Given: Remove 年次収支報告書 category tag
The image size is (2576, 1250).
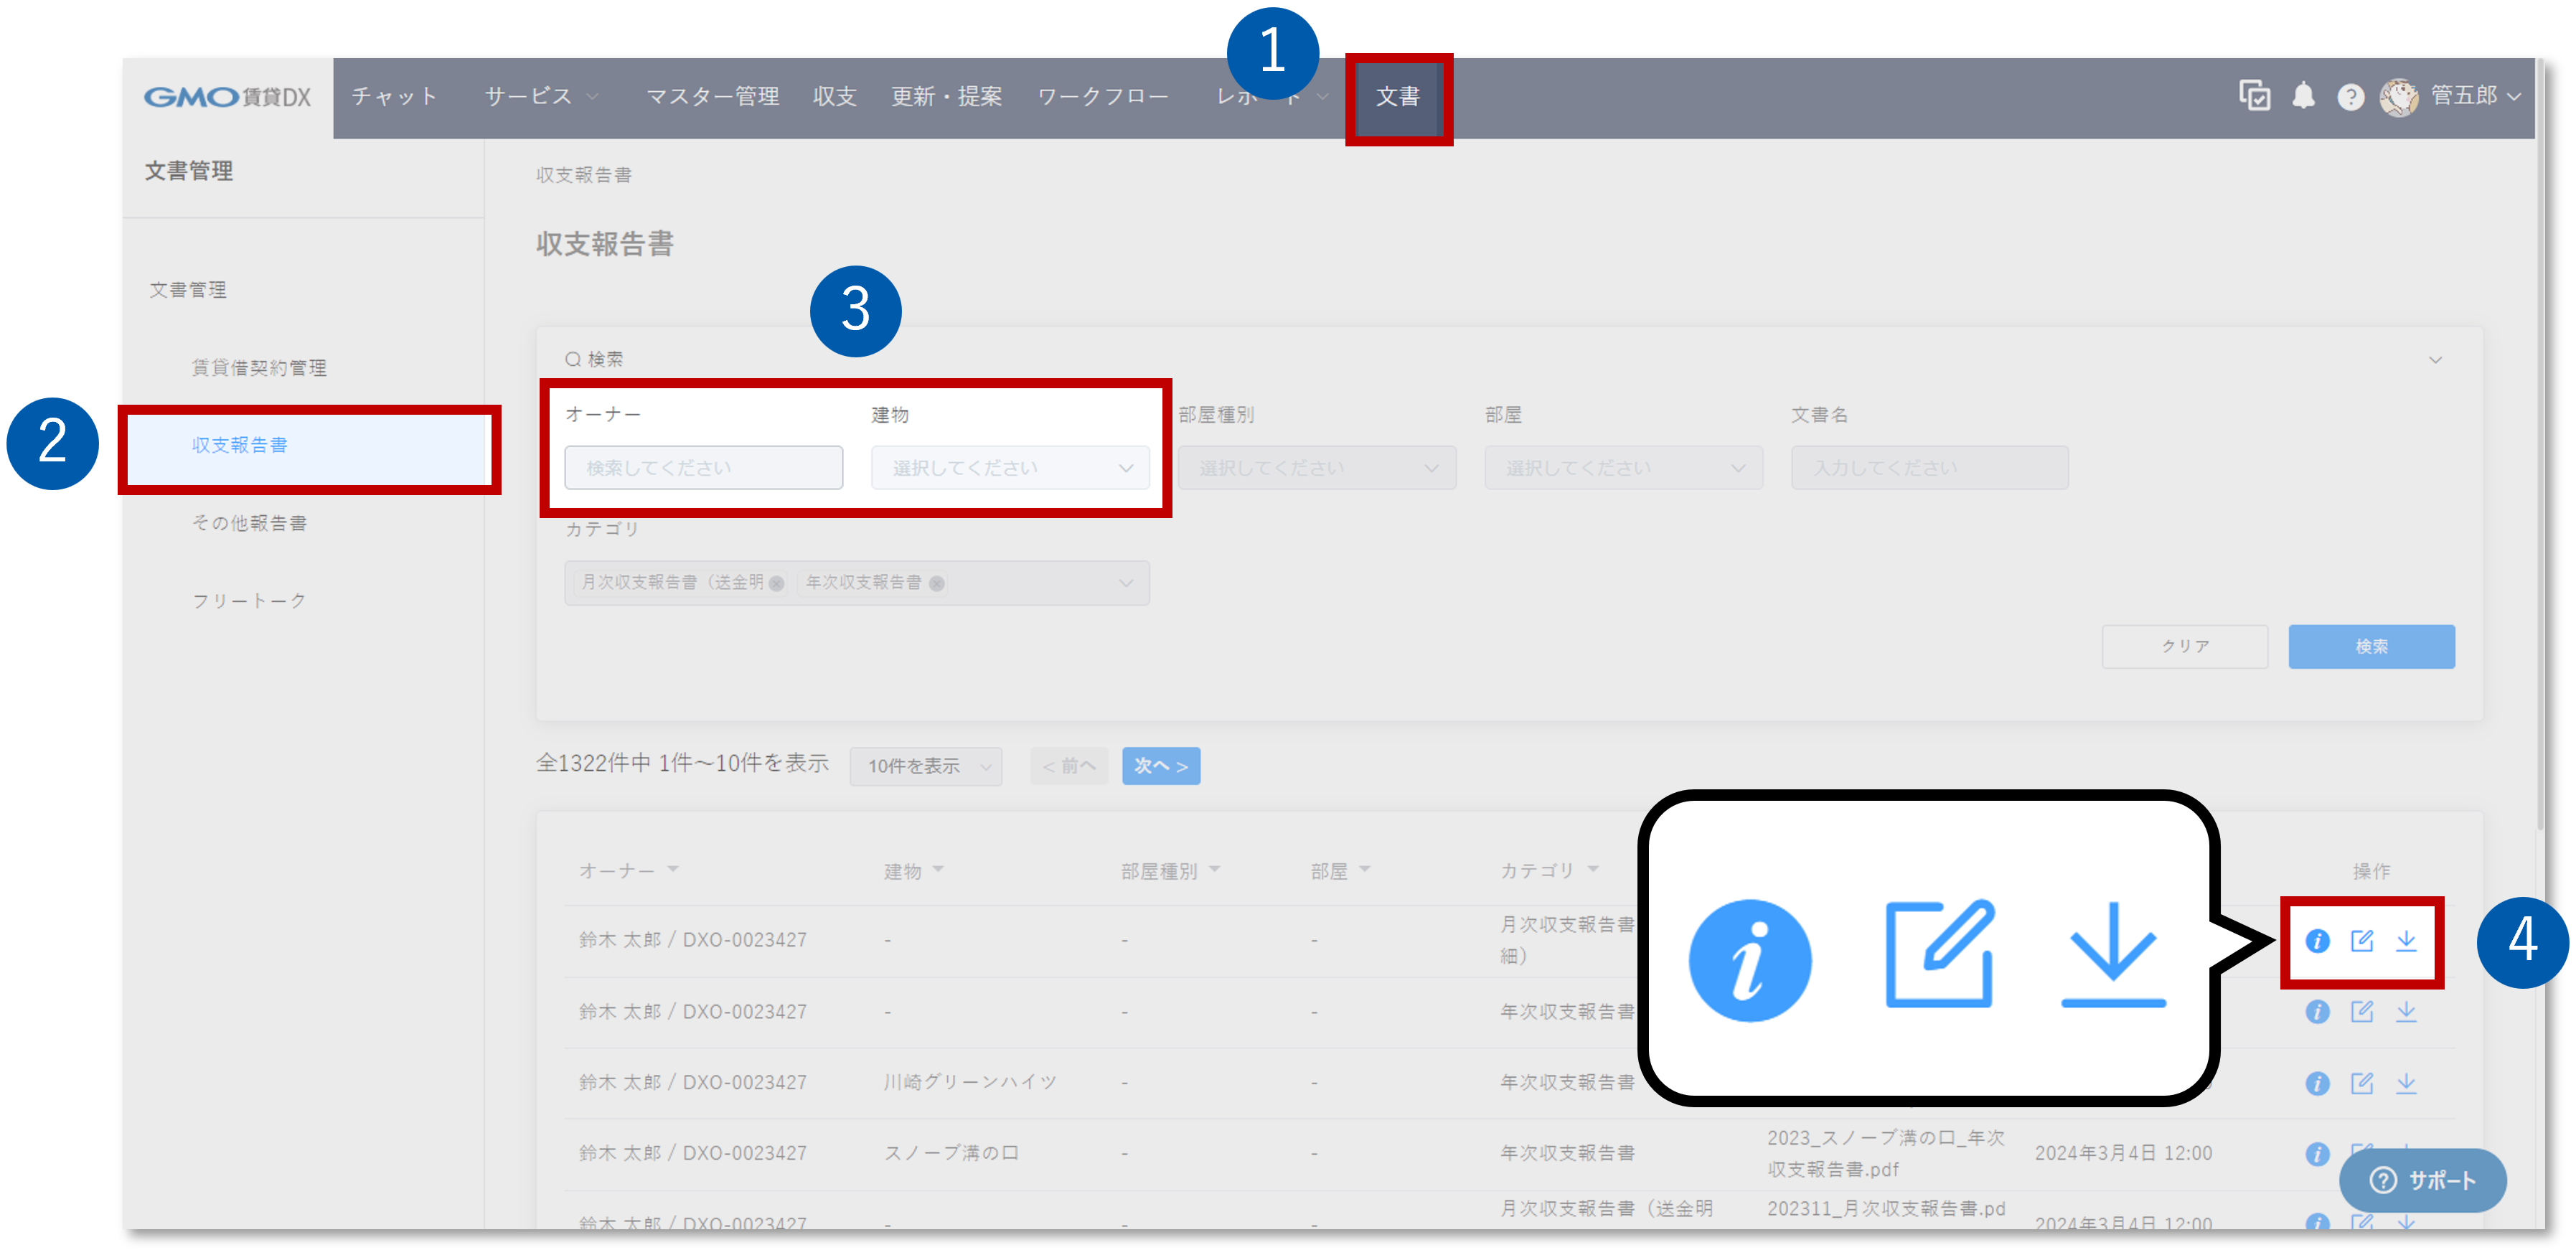Looking at the screenshot, I should [x=936, y=584].
